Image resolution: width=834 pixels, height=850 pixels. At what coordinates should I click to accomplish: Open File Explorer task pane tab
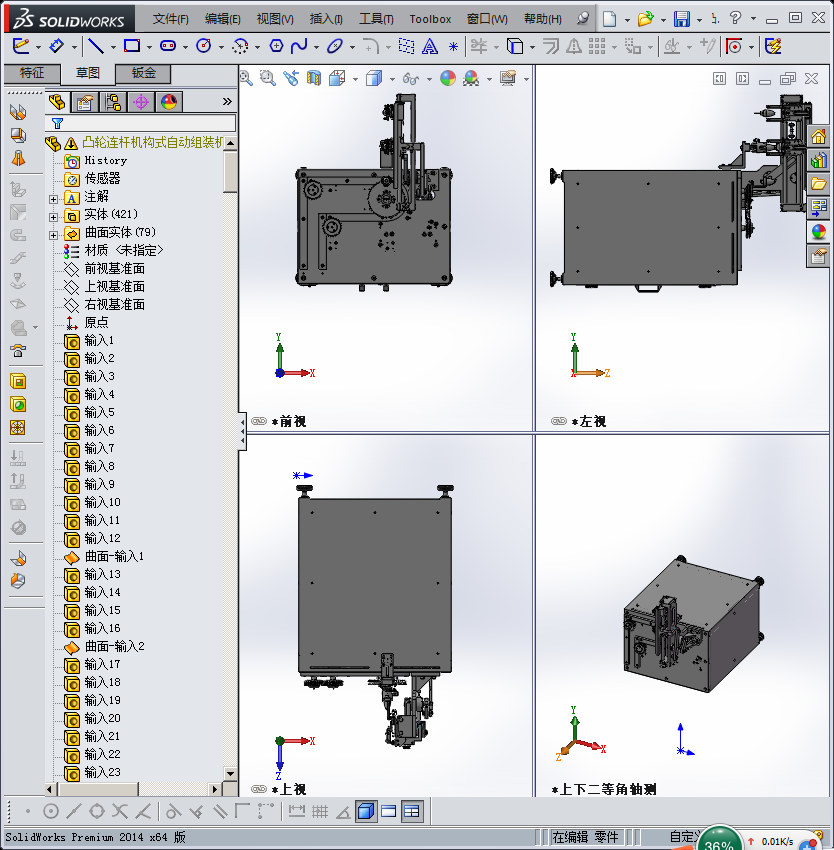(818, 183)
